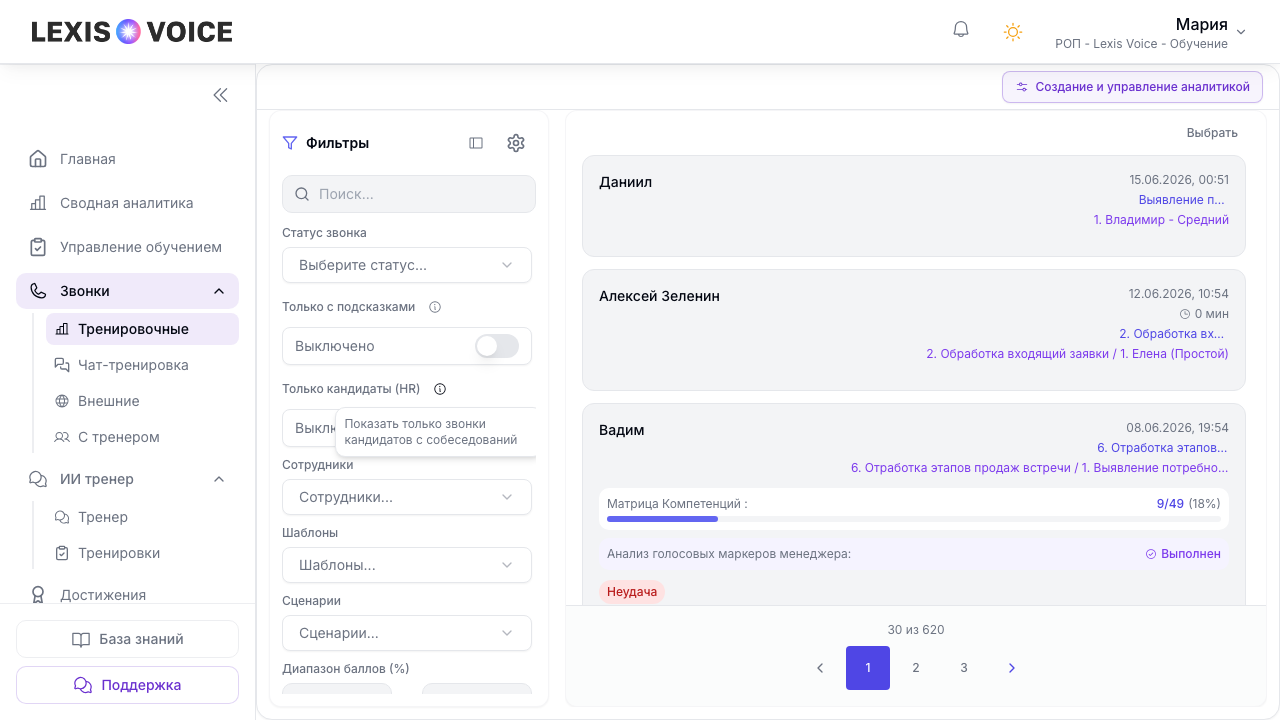The width and height of the screenshot is (1280, 720).
Task: Focus the filters Поиск field
Action: click(409, 194)
